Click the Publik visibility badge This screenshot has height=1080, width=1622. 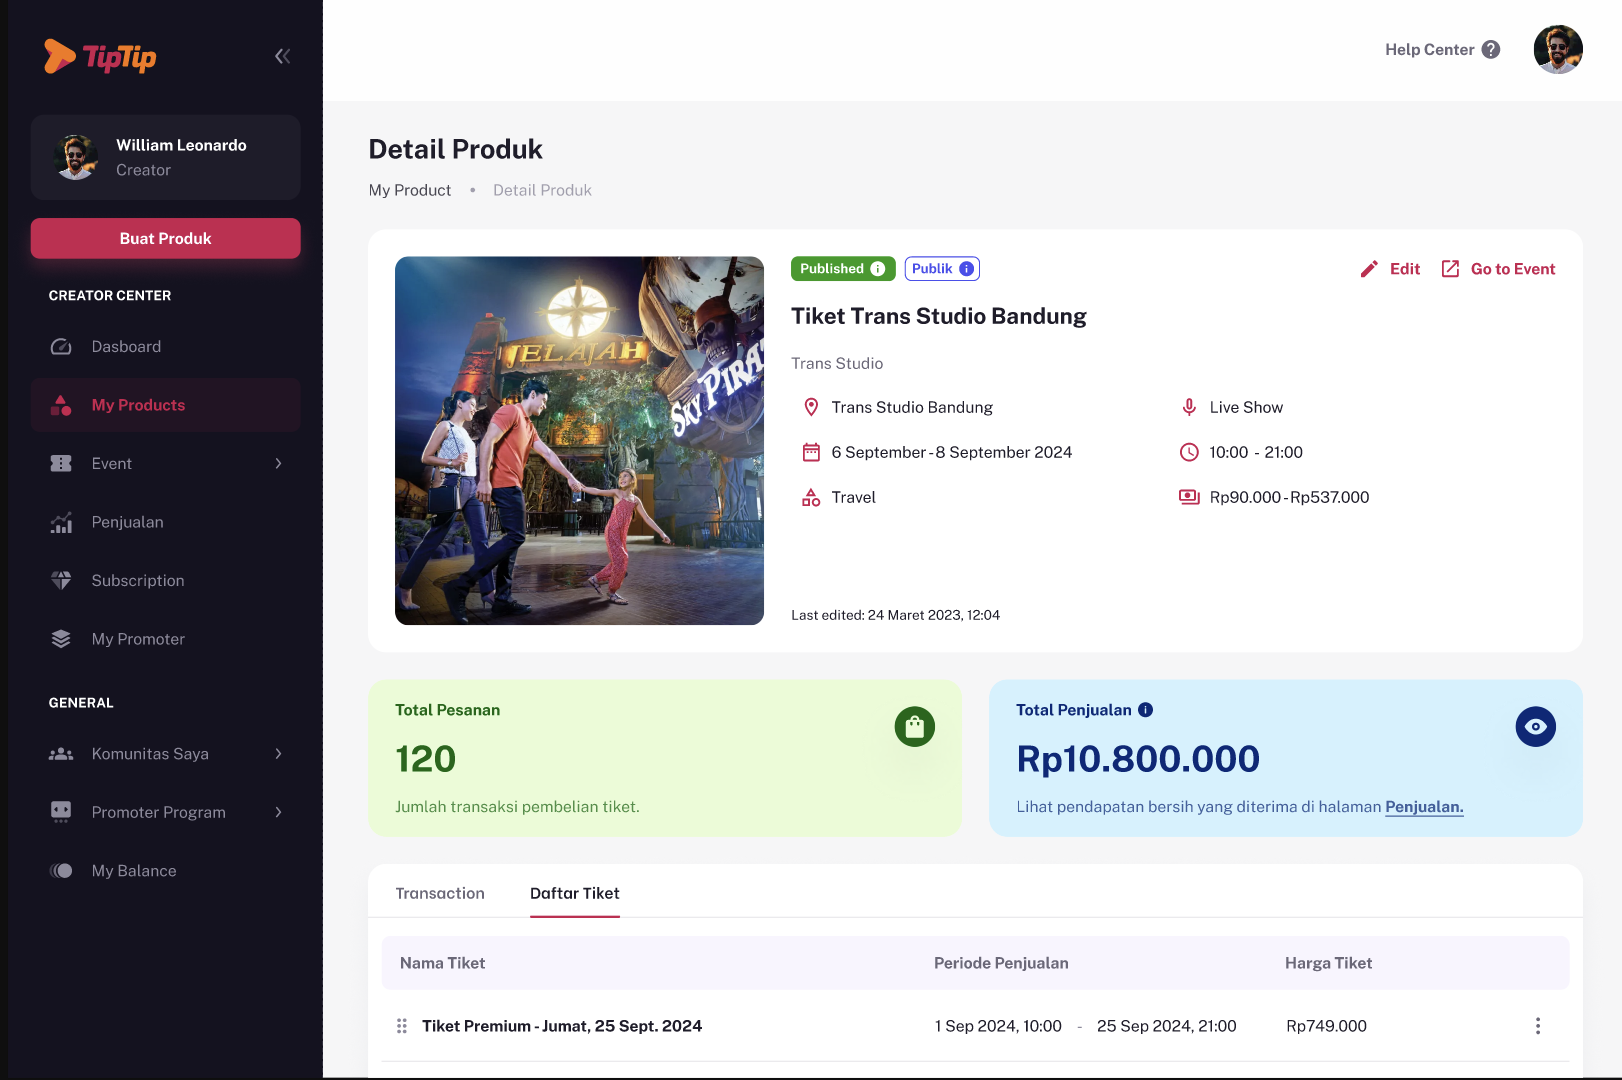(942, 269)
